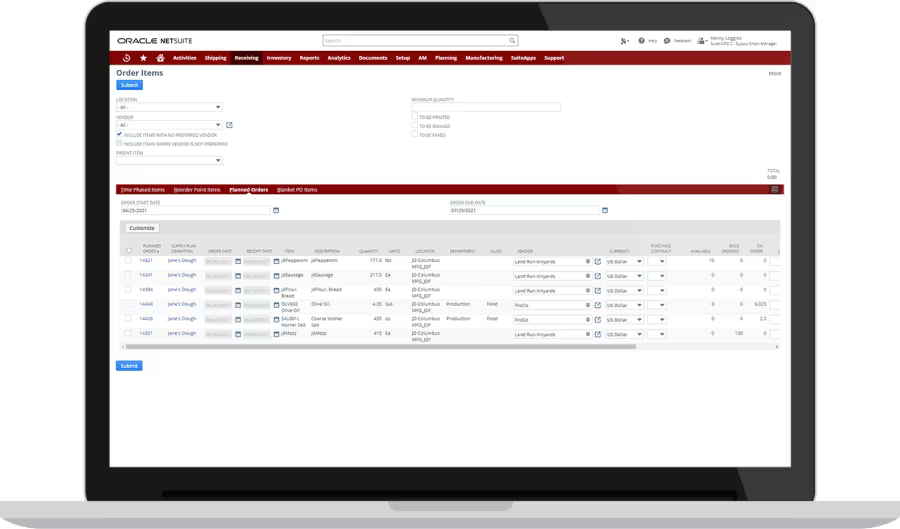The width and height of the screenshot is (900, 529).
Task: Select the row checkbox for planned order 14321
Action: (x=128, y=260)
